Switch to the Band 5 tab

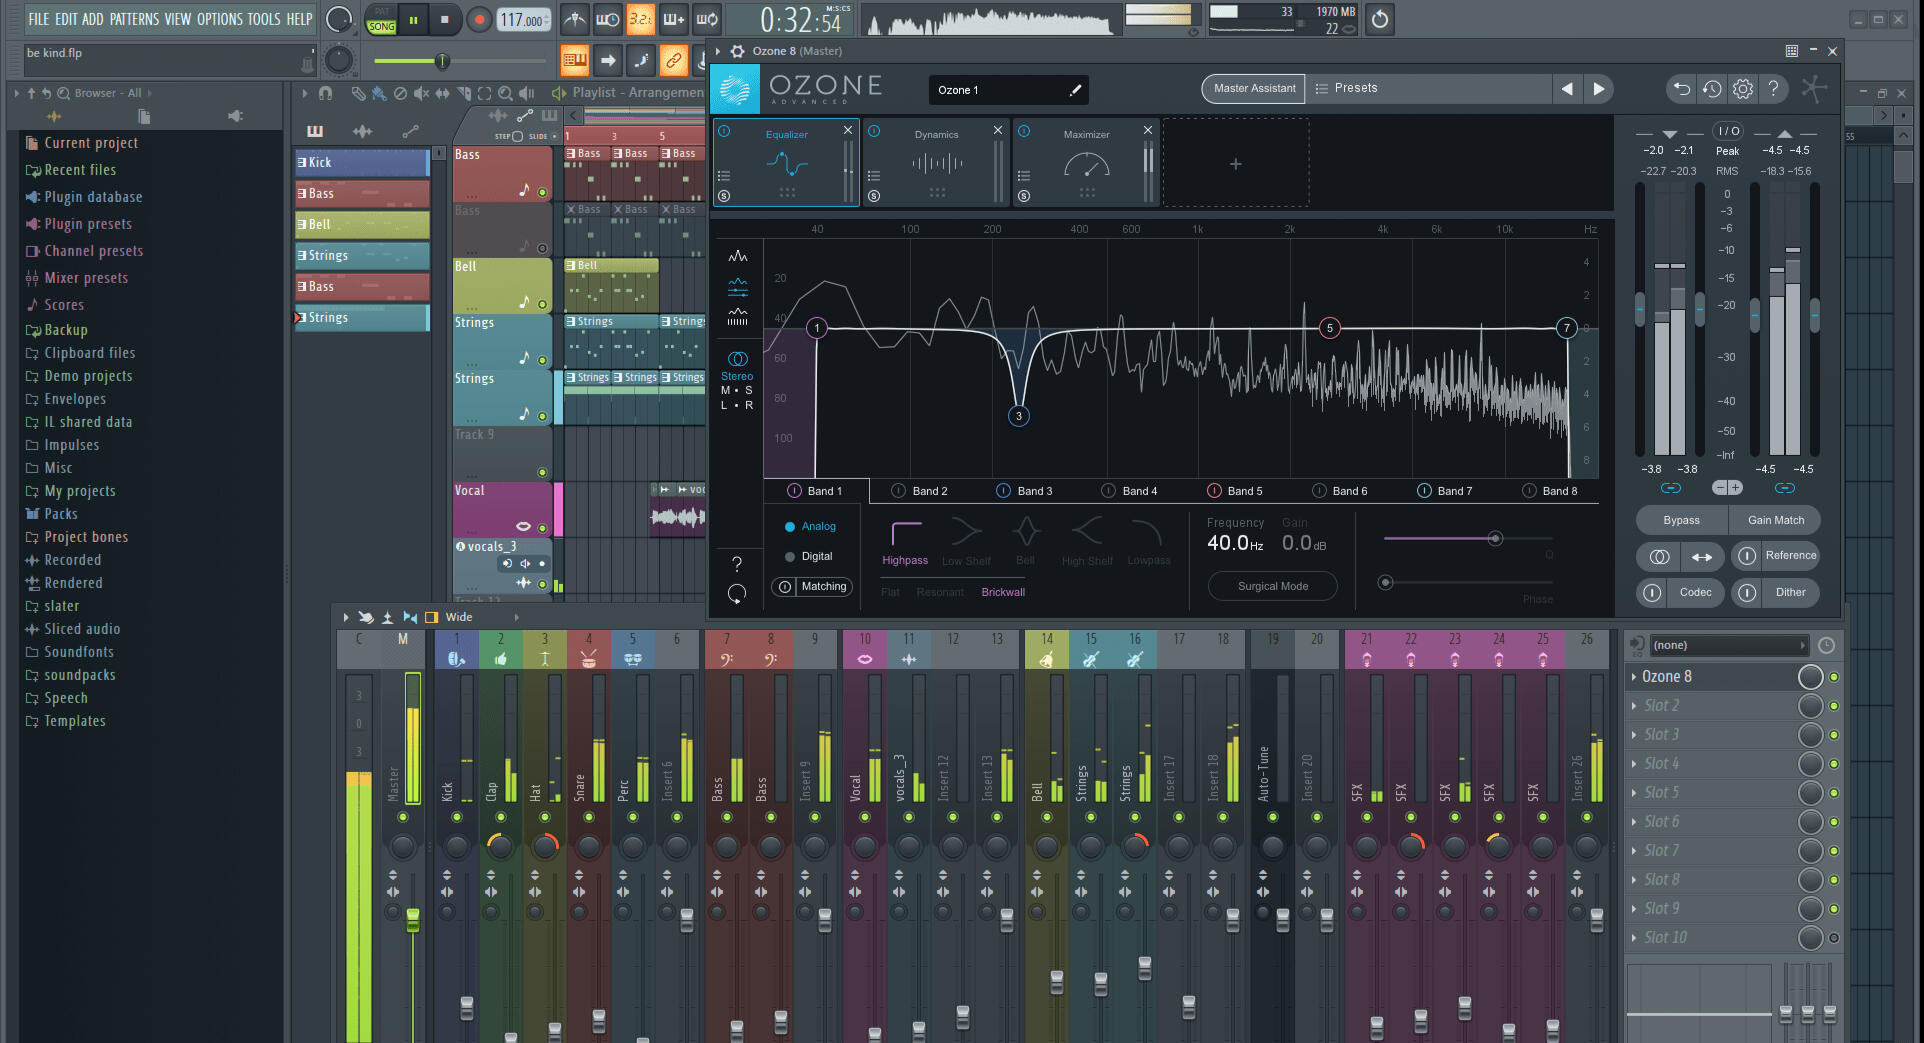1244,491
